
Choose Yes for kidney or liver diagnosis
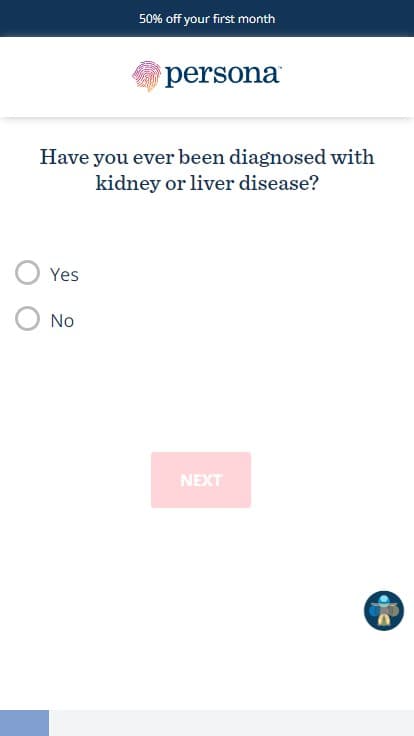[x=27, y=273]
